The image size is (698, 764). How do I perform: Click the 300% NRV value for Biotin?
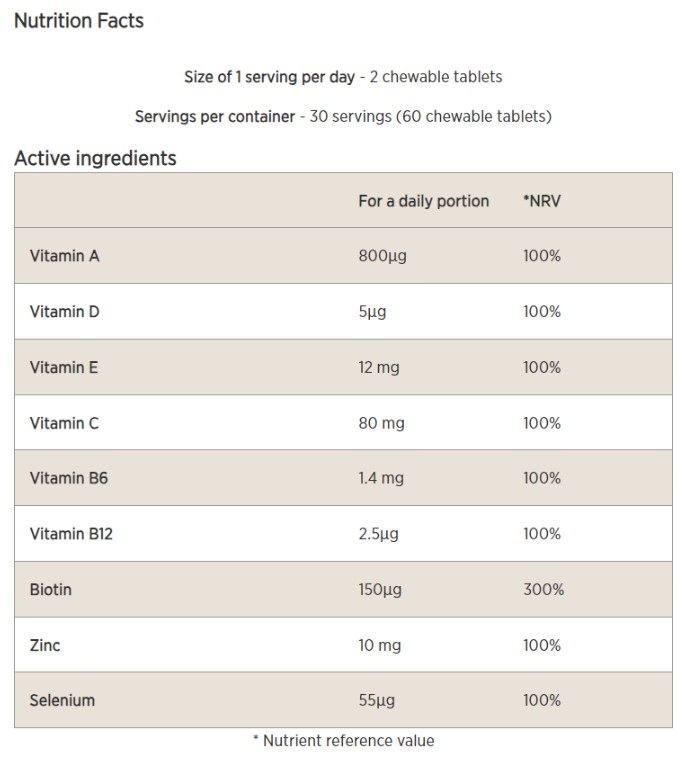543,590
